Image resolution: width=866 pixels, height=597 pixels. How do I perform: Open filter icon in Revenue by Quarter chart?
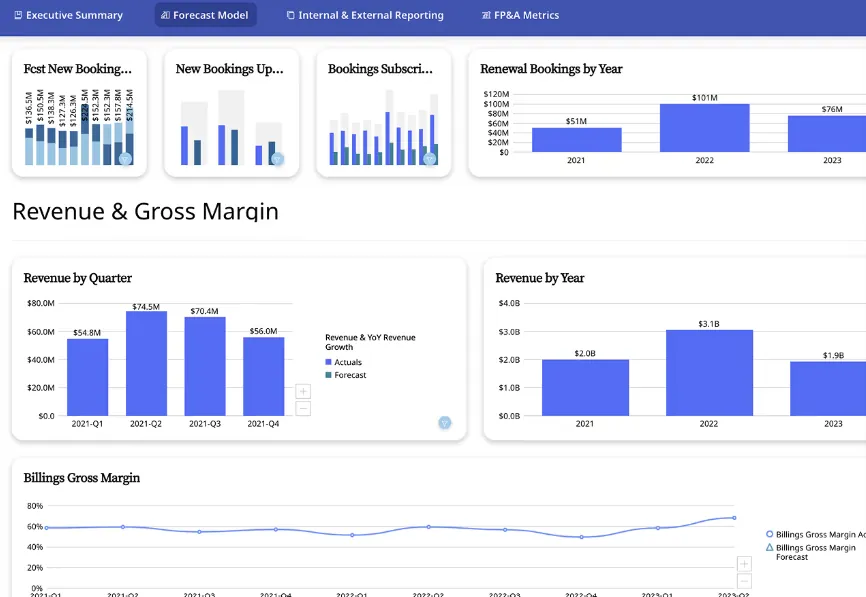point(445,423)
